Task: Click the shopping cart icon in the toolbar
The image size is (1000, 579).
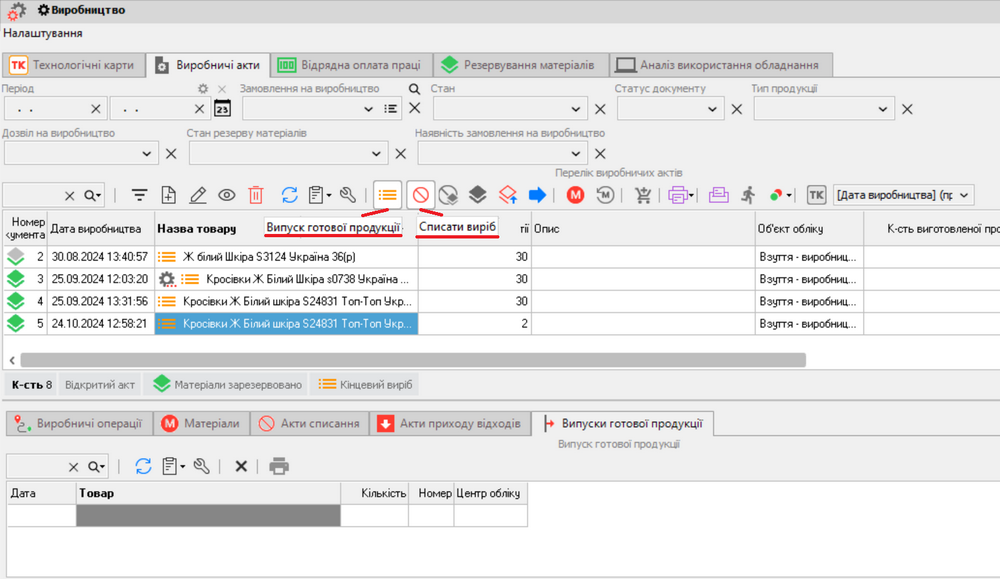Action: 643,195
